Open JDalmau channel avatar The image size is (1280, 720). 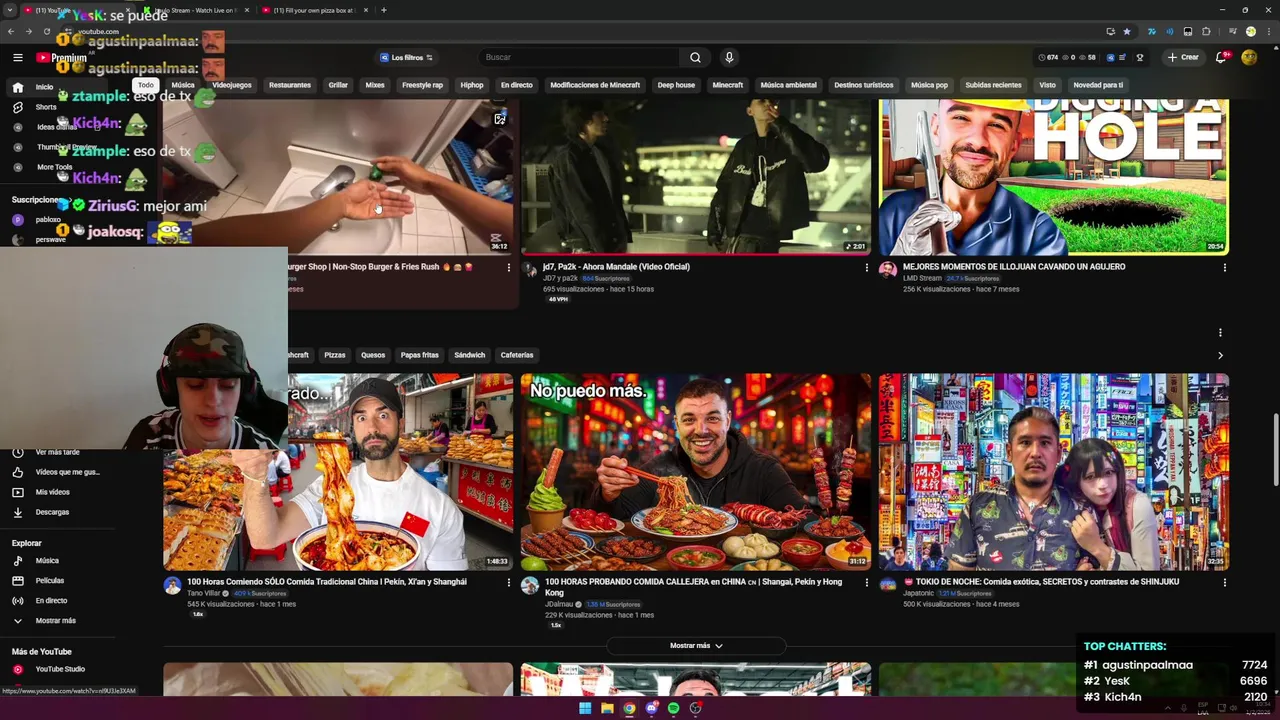(x=530, y=585)
